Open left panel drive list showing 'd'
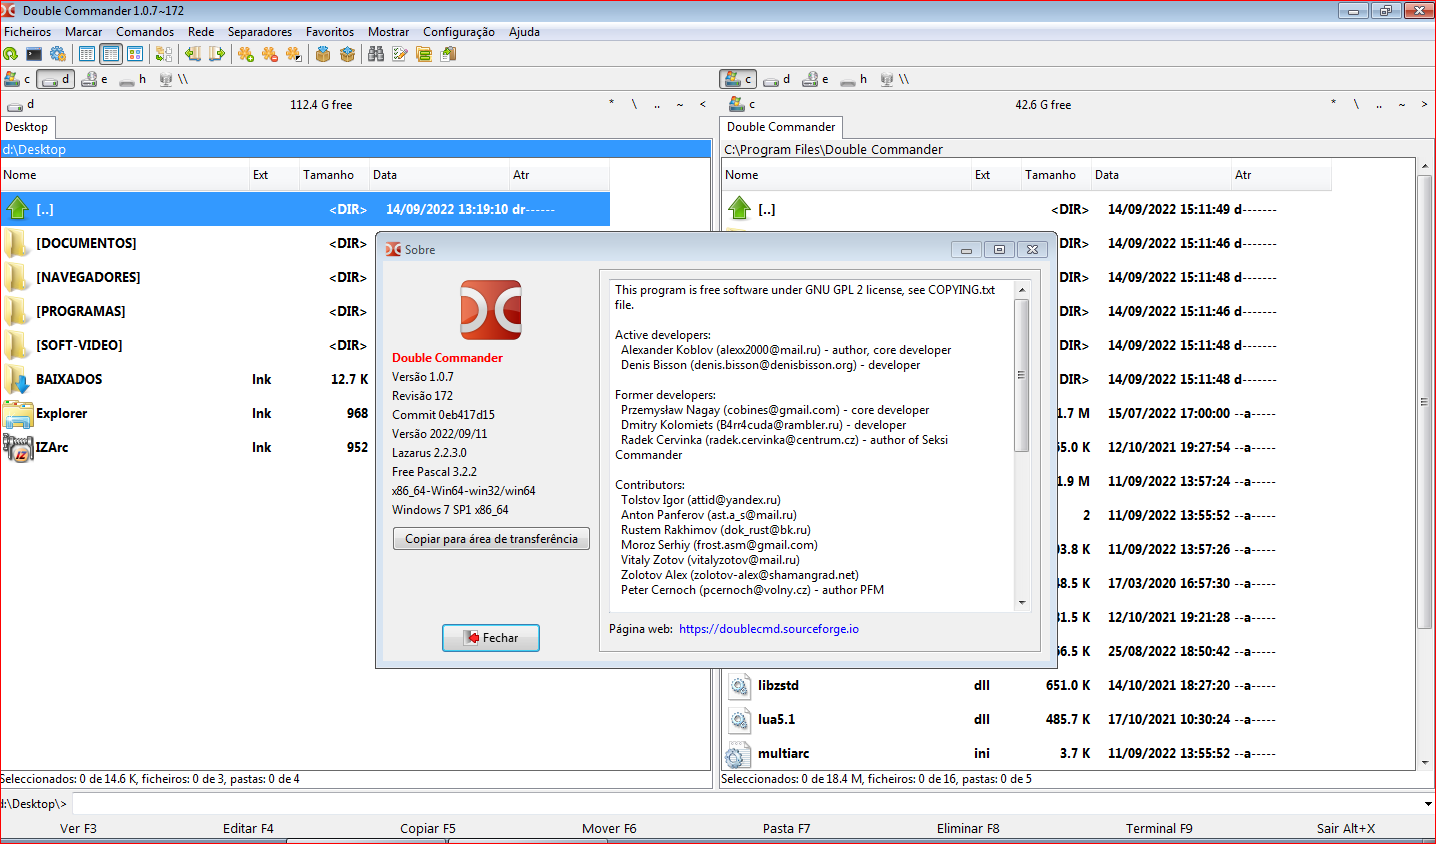The height and width of the screenshot is (844, 1436). pos(20,105)
